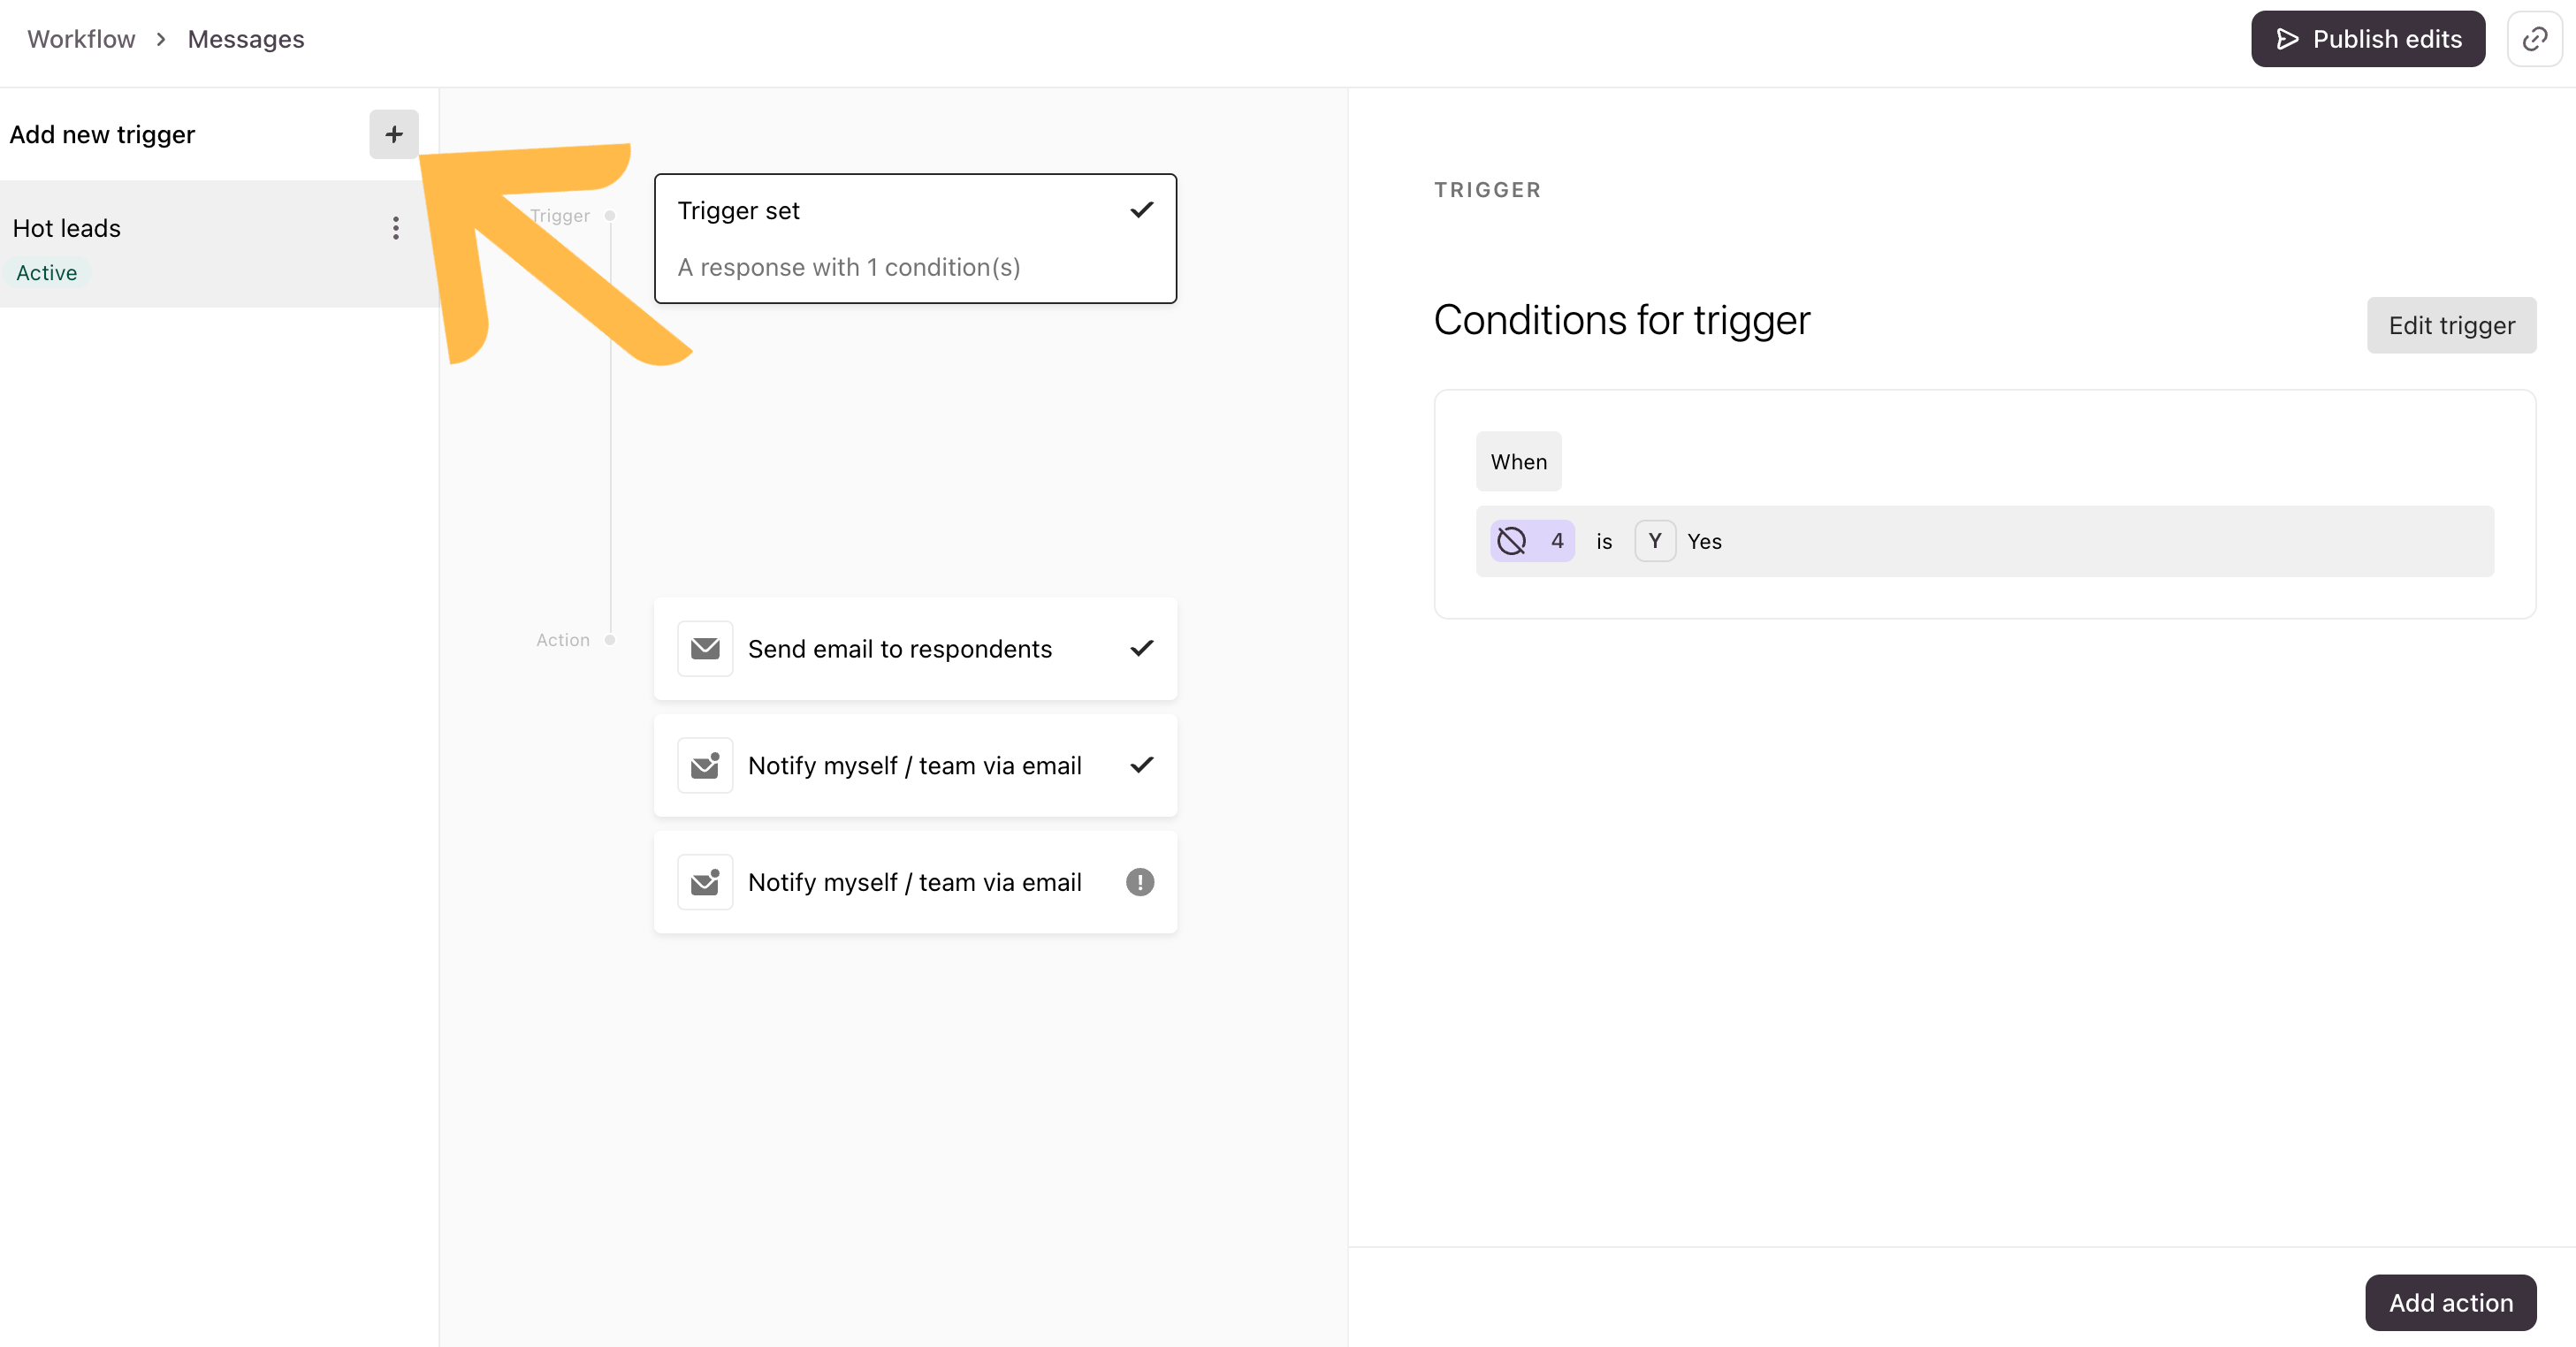Click the warning icon on last notify action
The width and height of the screenshot is (2576, 1347).
[1140, 882]
